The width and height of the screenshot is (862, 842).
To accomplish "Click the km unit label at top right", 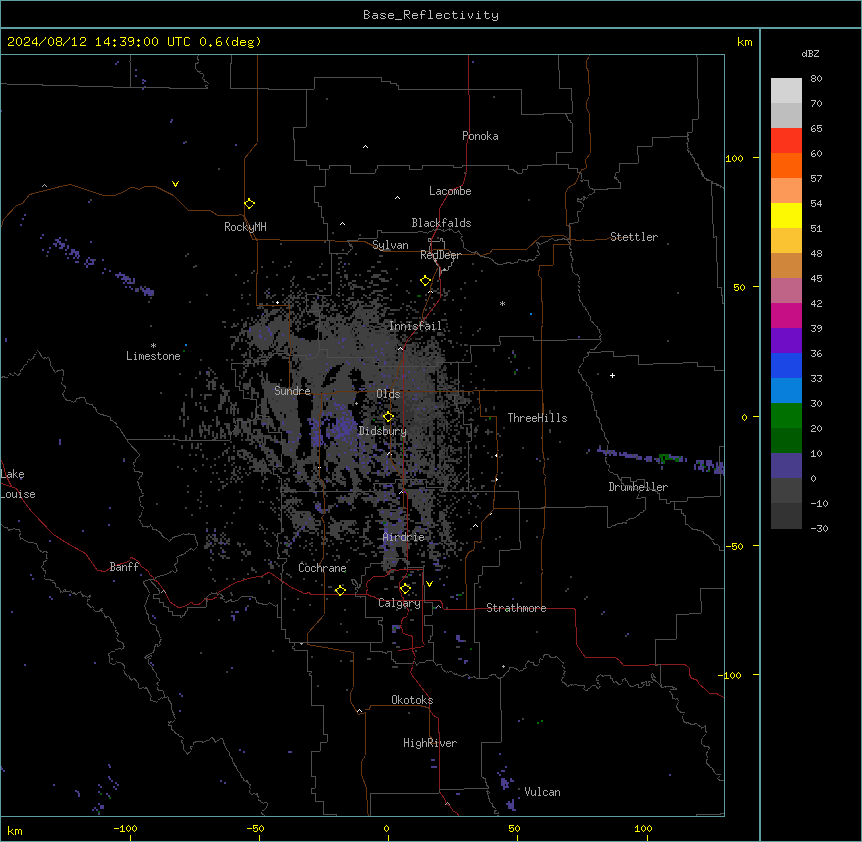I will [744, 42].
